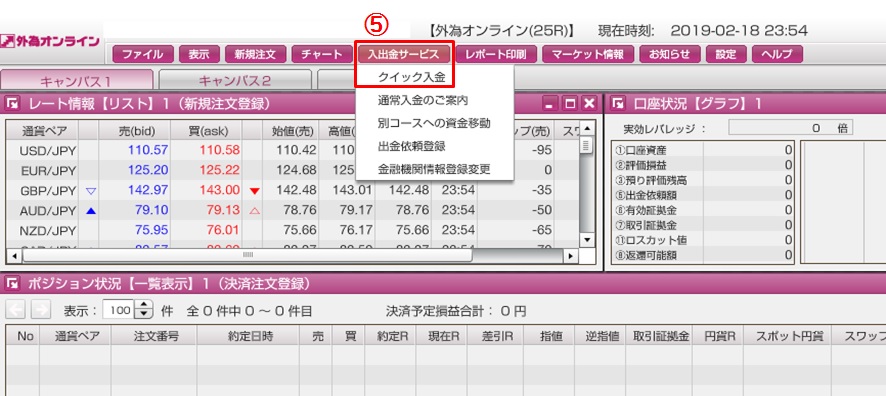Image resolution: width=886 pixels, height=396 pixels.
Task: Select the AUD/JPY currency pair row
Action: tap(293, 210)
